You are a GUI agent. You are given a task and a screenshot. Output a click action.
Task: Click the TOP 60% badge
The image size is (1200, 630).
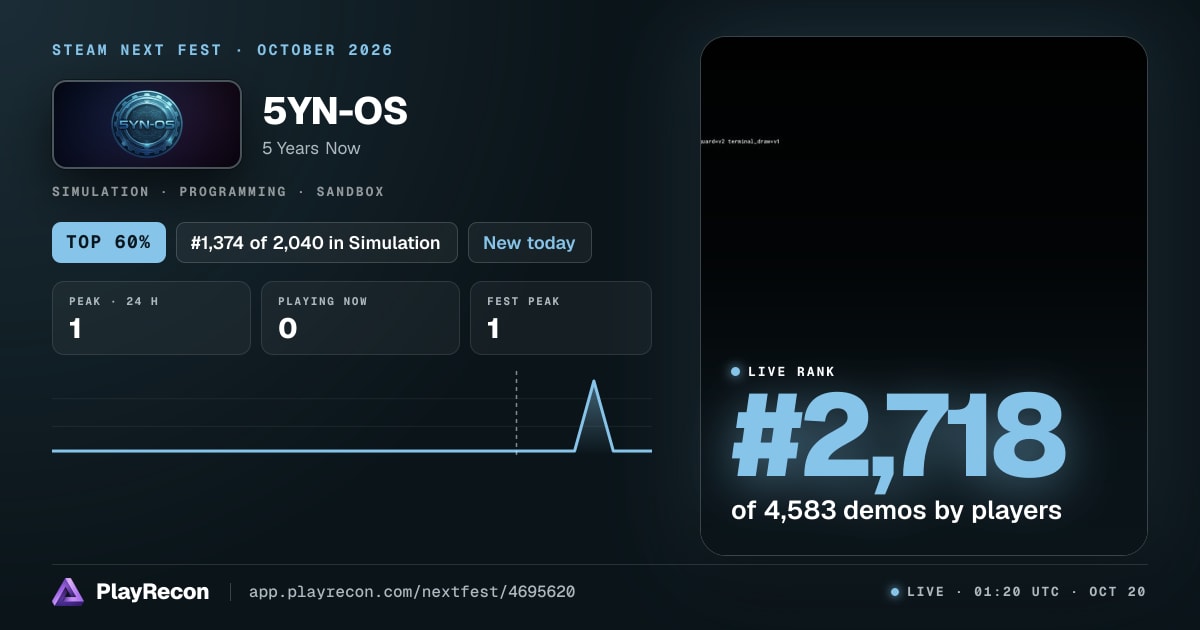109,243
